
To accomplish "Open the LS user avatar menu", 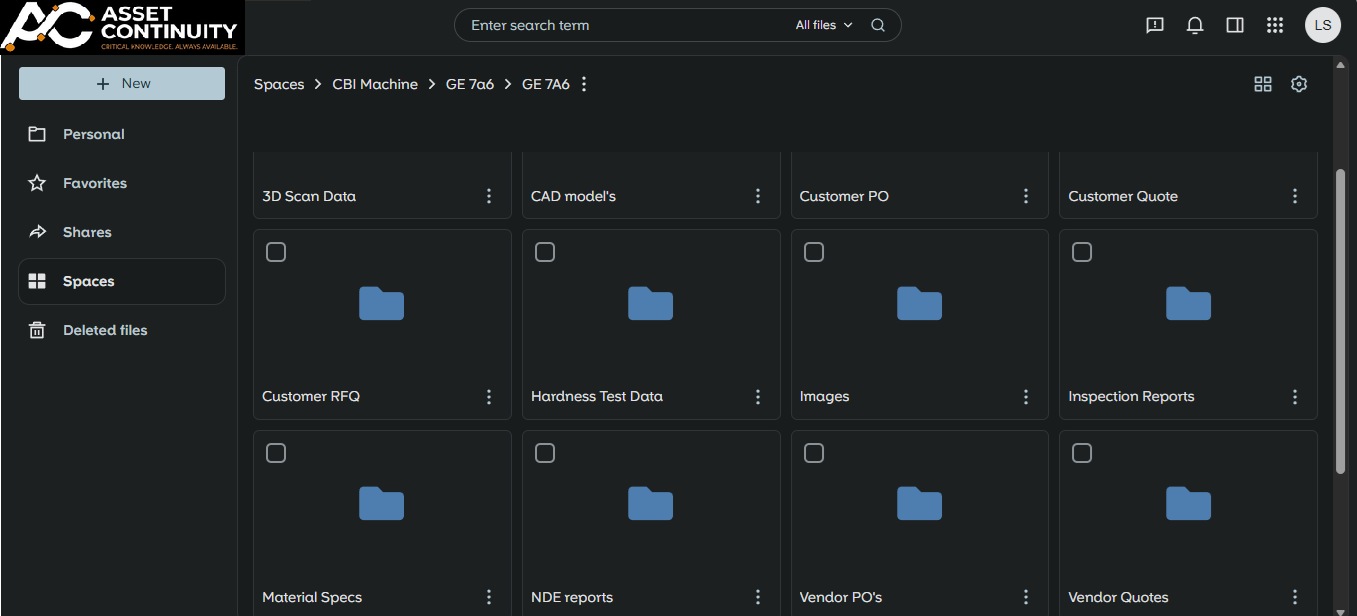I will tap(1323, 25).
